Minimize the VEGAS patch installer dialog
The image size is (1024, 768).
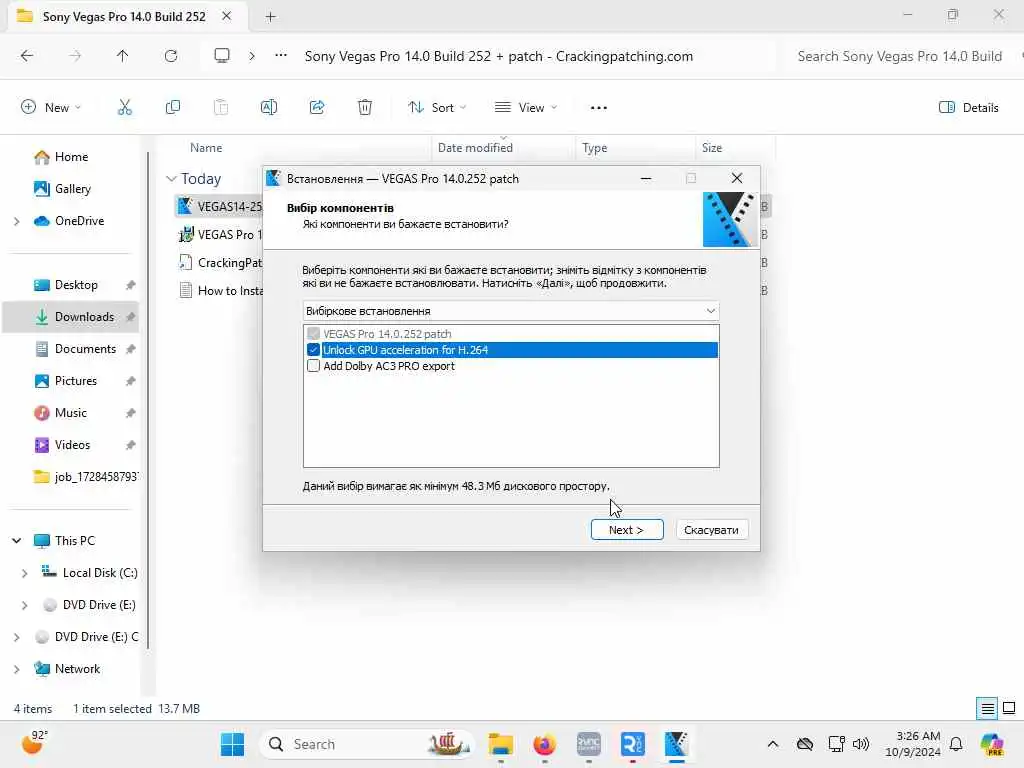click(646, 178)
